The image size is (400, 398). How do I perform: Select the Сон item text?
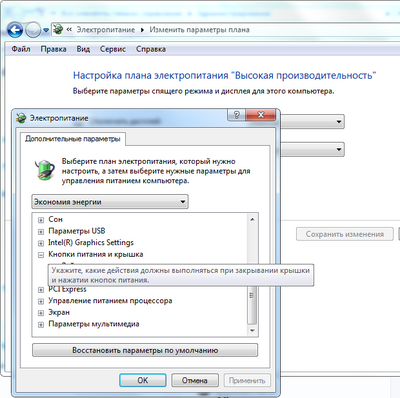coord(55,219)
